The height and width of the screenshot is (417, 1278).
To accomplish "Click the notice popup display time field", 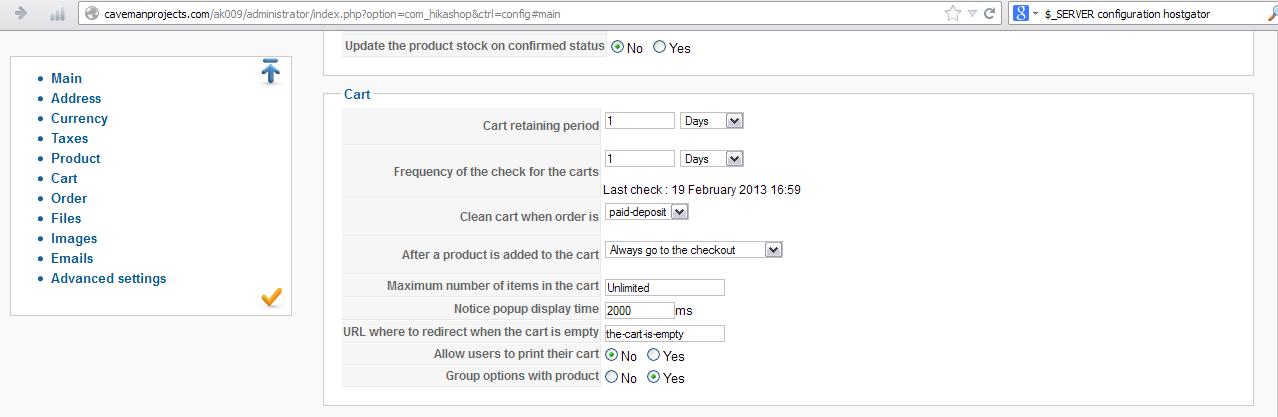I will coord(639,310).
